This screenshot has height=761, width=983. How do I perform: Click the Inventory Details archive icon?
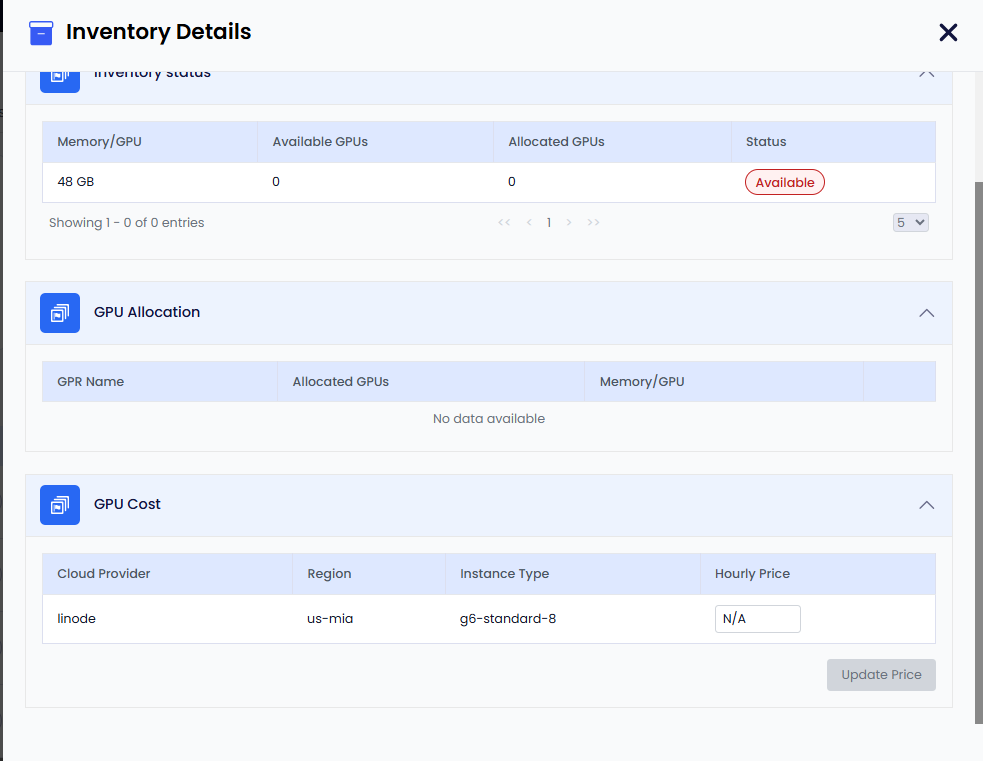point(41,33)
